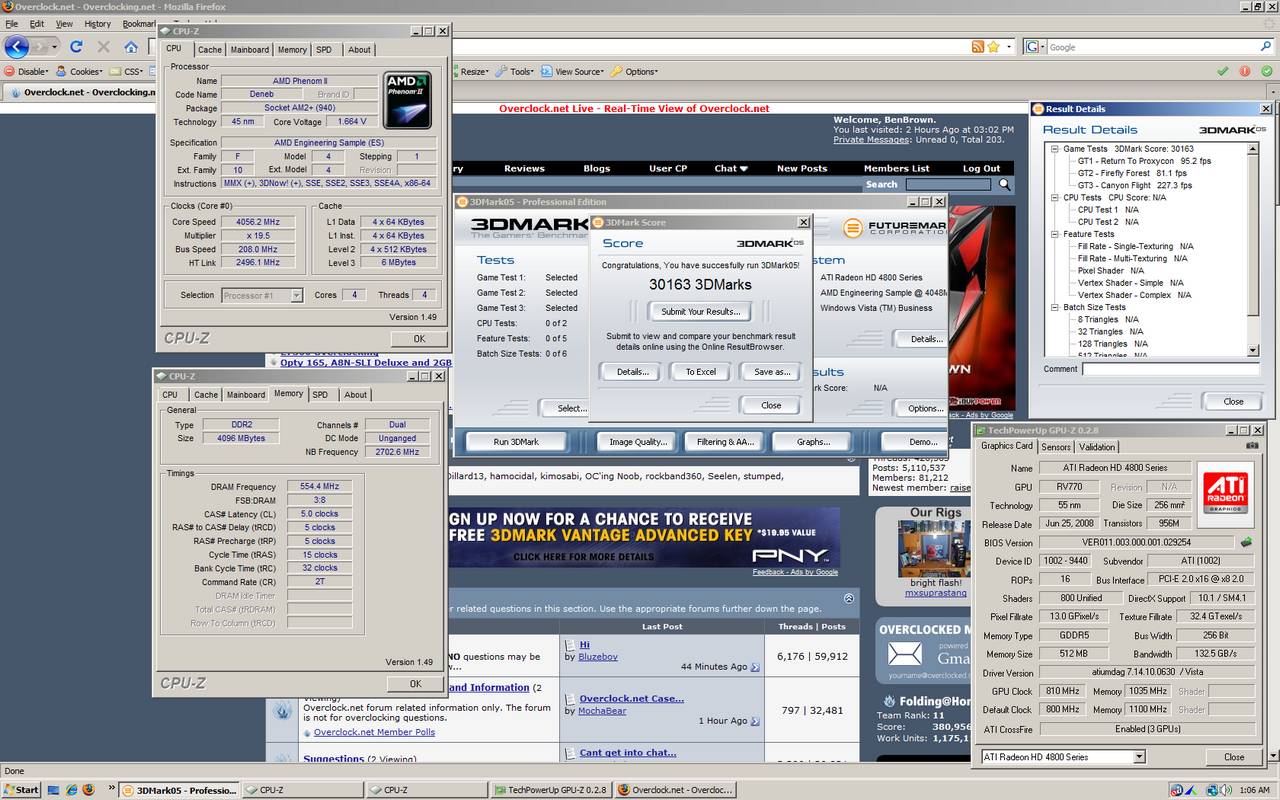1280x800 pixels.
Task: Switch to Validation tab in GPU-Z
Action: (1098, 447)
